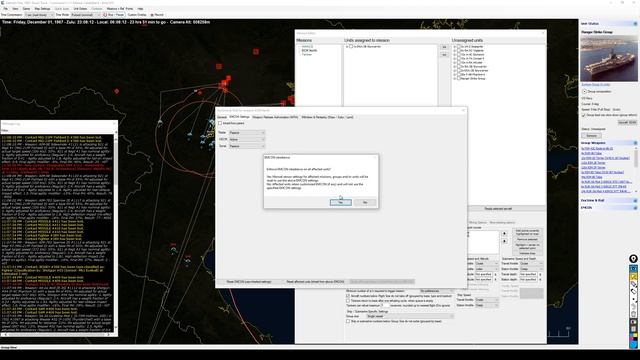The height and width of the screenshot is (360, 640).
Task: Expand the Ranger Strike Group unassigned node
Action: point(455,78)
